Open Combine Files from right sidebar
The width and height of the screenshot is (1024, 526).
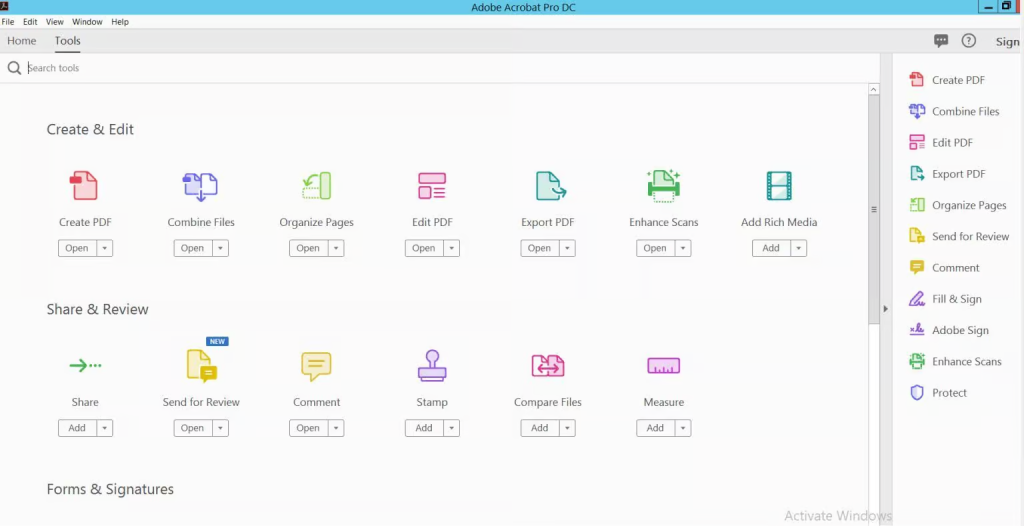coord(954,111)
